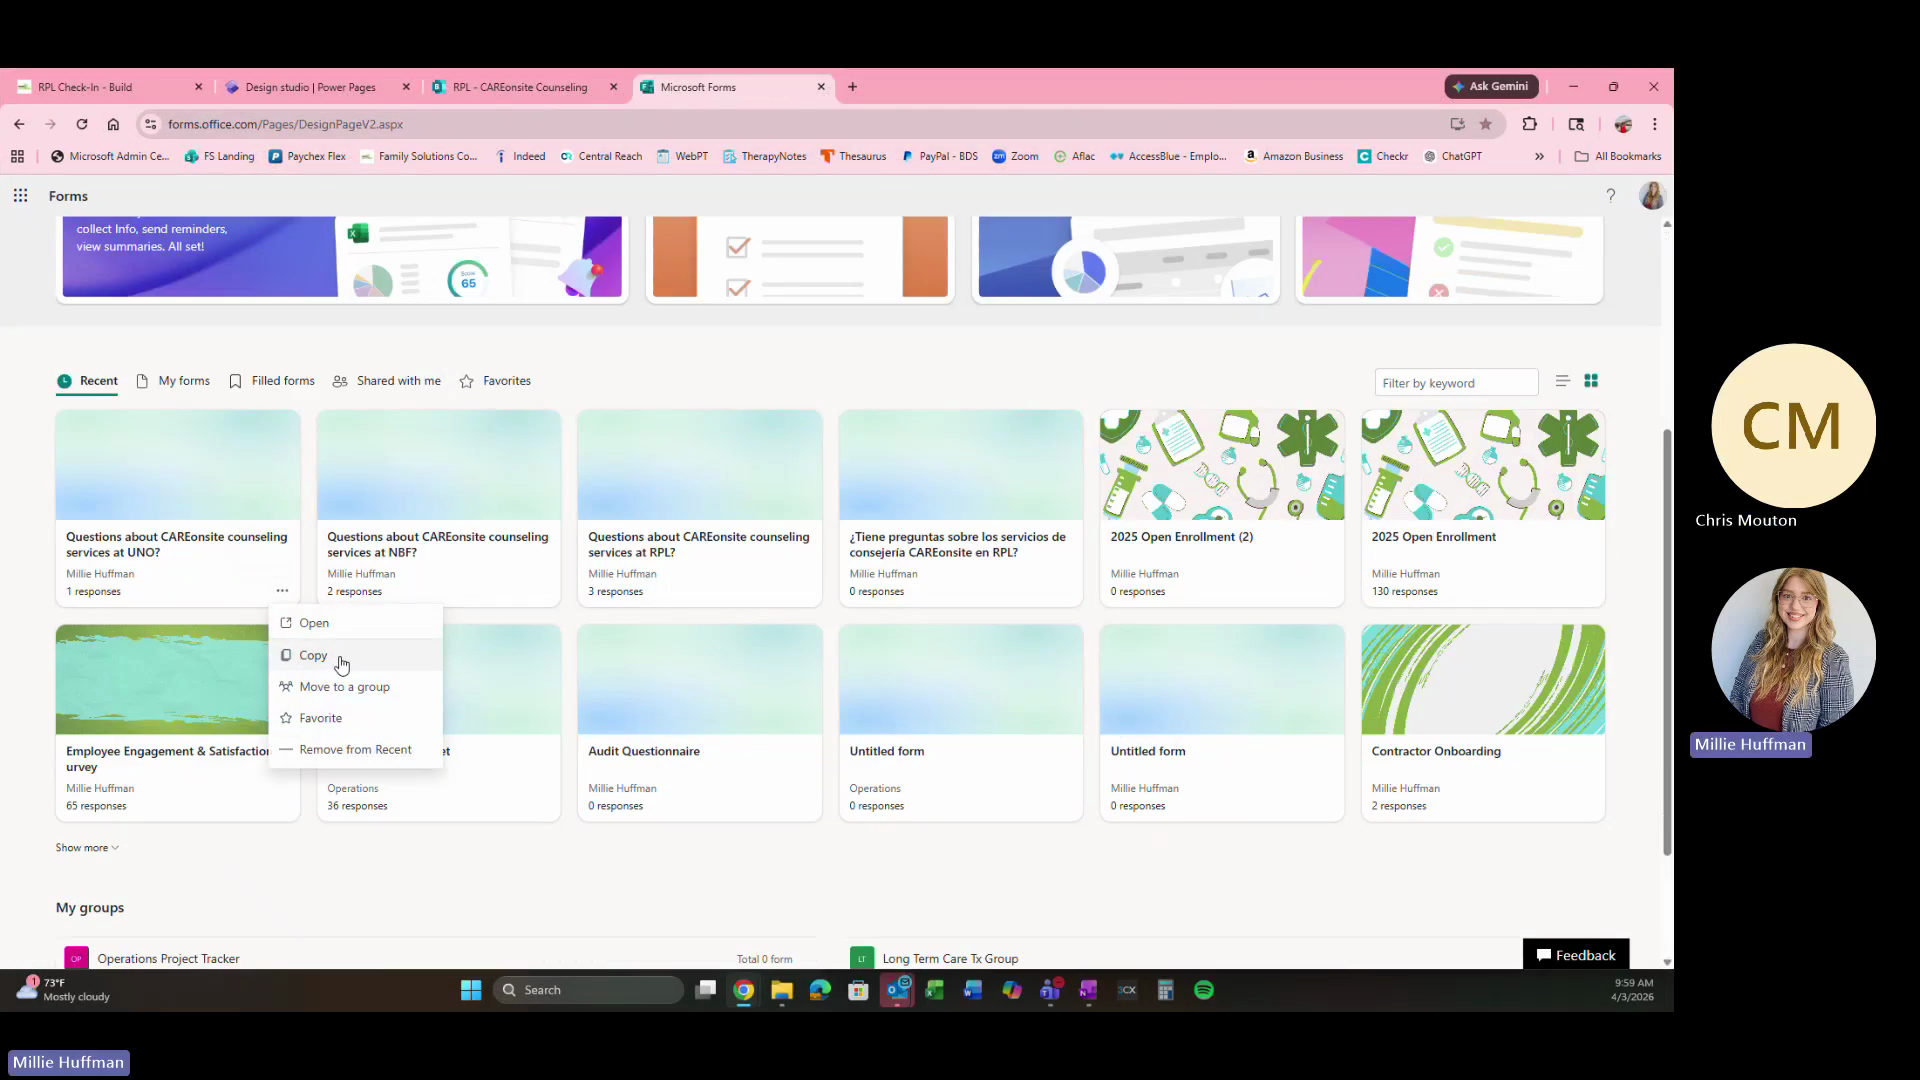
Task: Open Outlook from the taskbar
Action: pyautogui.click(x=898, y=990)
